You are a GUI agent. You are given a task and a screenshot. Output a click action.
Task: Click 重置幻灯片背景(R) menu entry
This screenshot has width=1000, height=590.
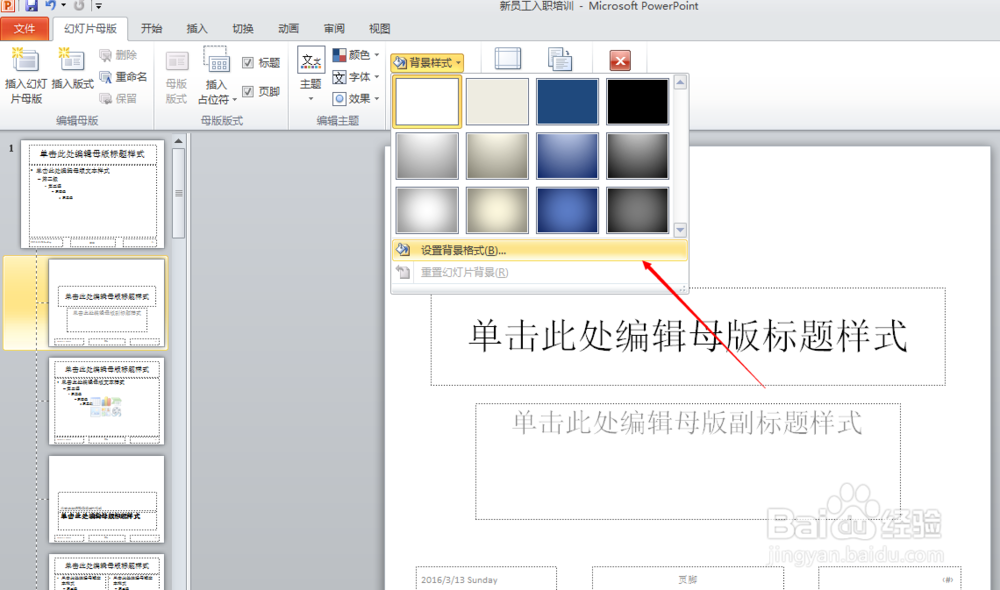[540, 272]
